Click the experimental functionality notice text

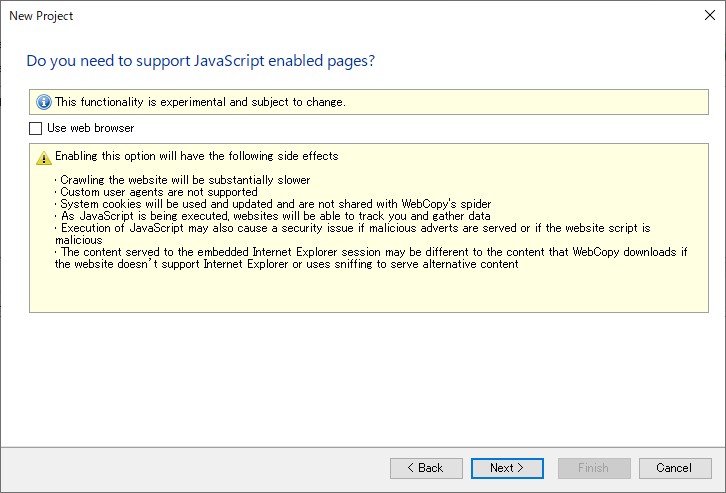pos(200,102)
